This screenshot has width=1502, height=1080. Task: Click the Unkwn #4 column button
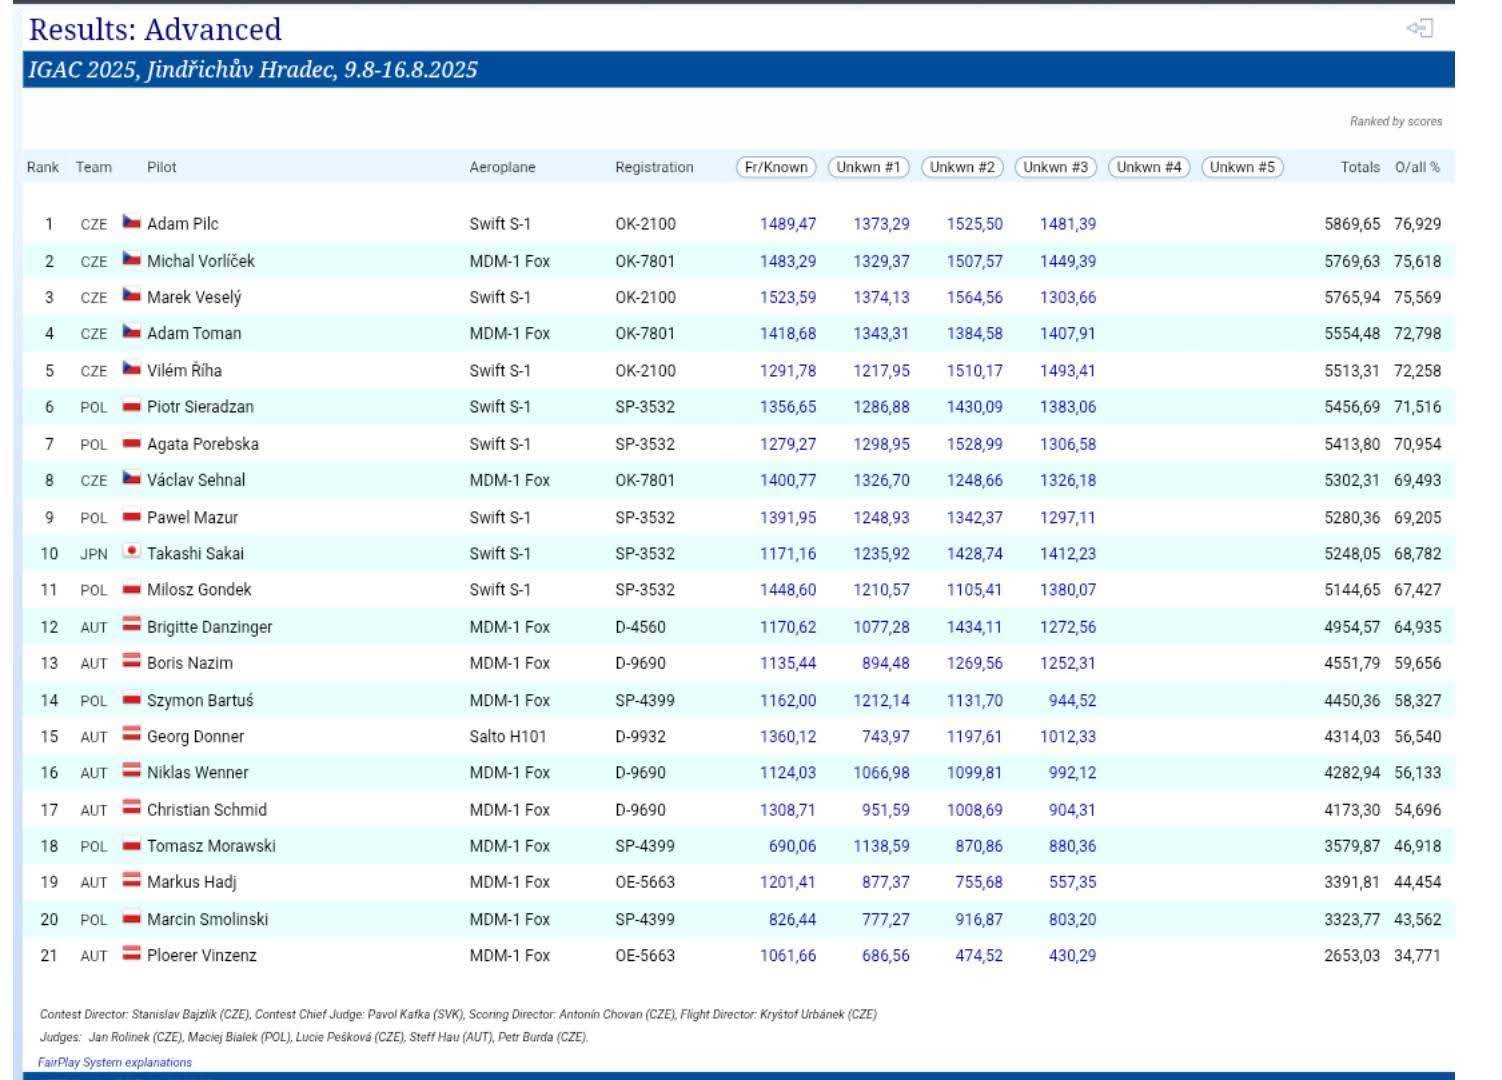pos(1149,167)
